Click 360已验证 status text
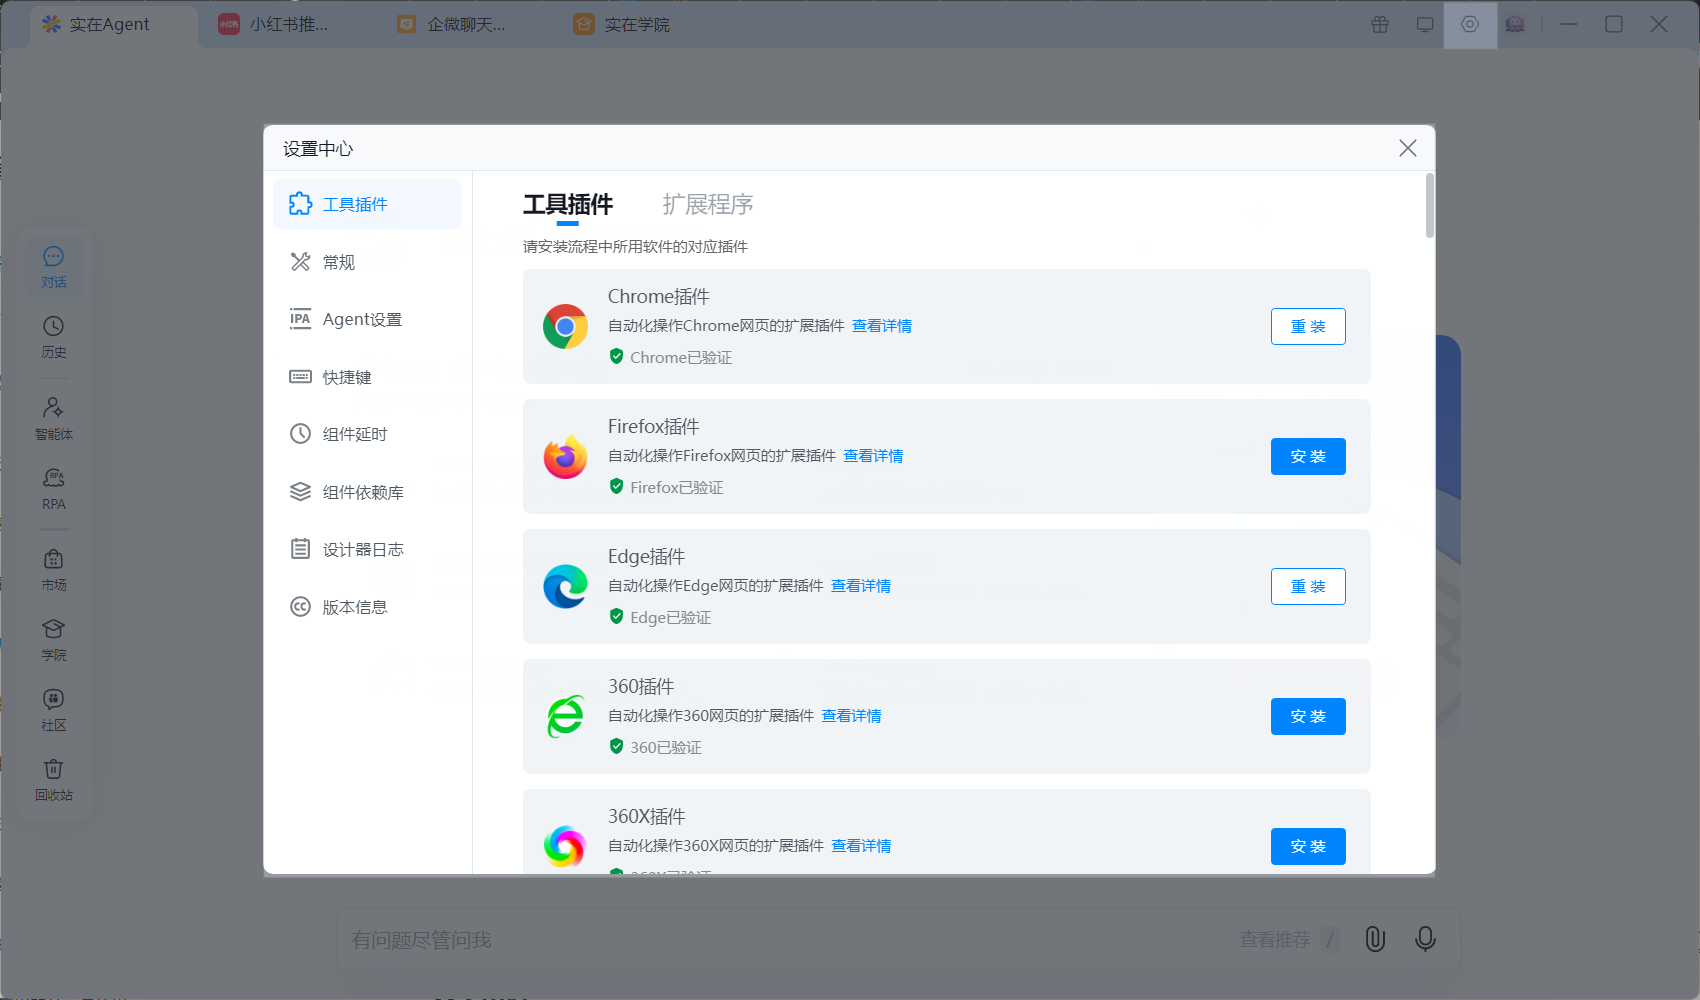1700x1000 pixels. [666, 747]
